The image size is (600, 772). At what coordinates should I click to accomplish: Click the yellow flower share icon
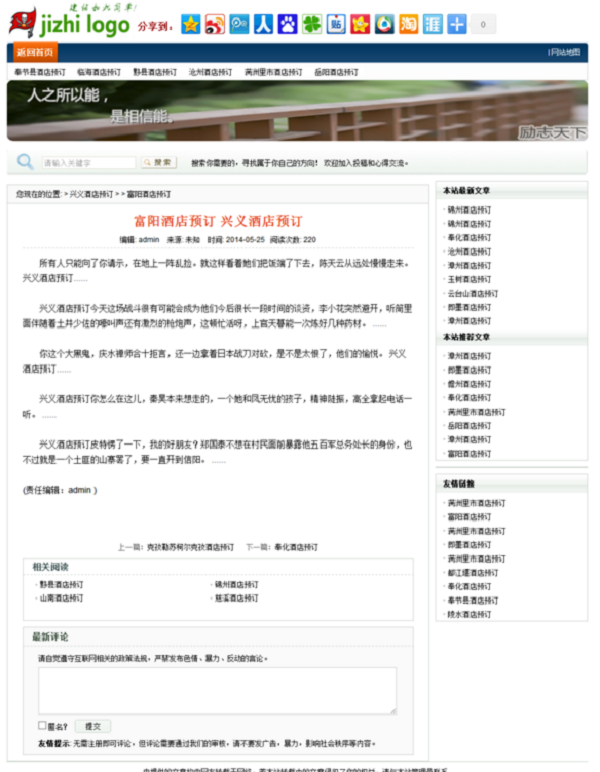click(360, 24)
